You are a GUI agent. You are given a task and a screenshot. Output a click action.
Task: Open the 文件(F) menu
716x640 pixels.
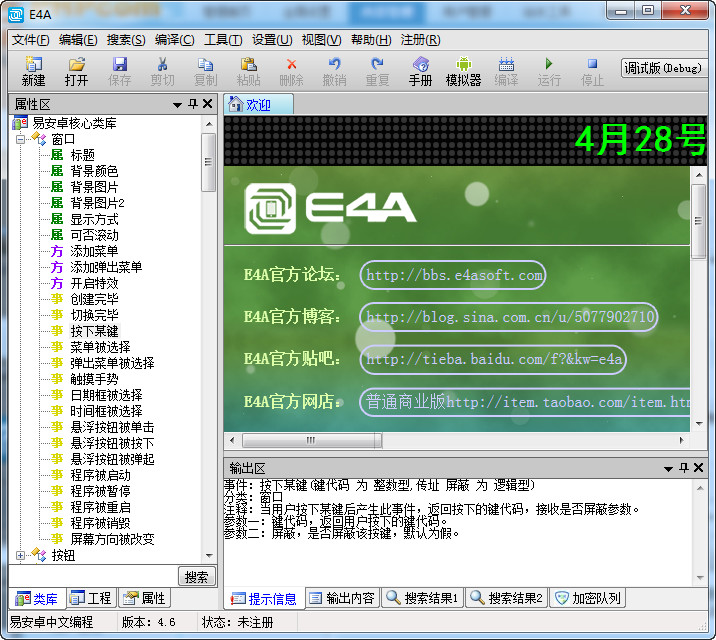30,40
